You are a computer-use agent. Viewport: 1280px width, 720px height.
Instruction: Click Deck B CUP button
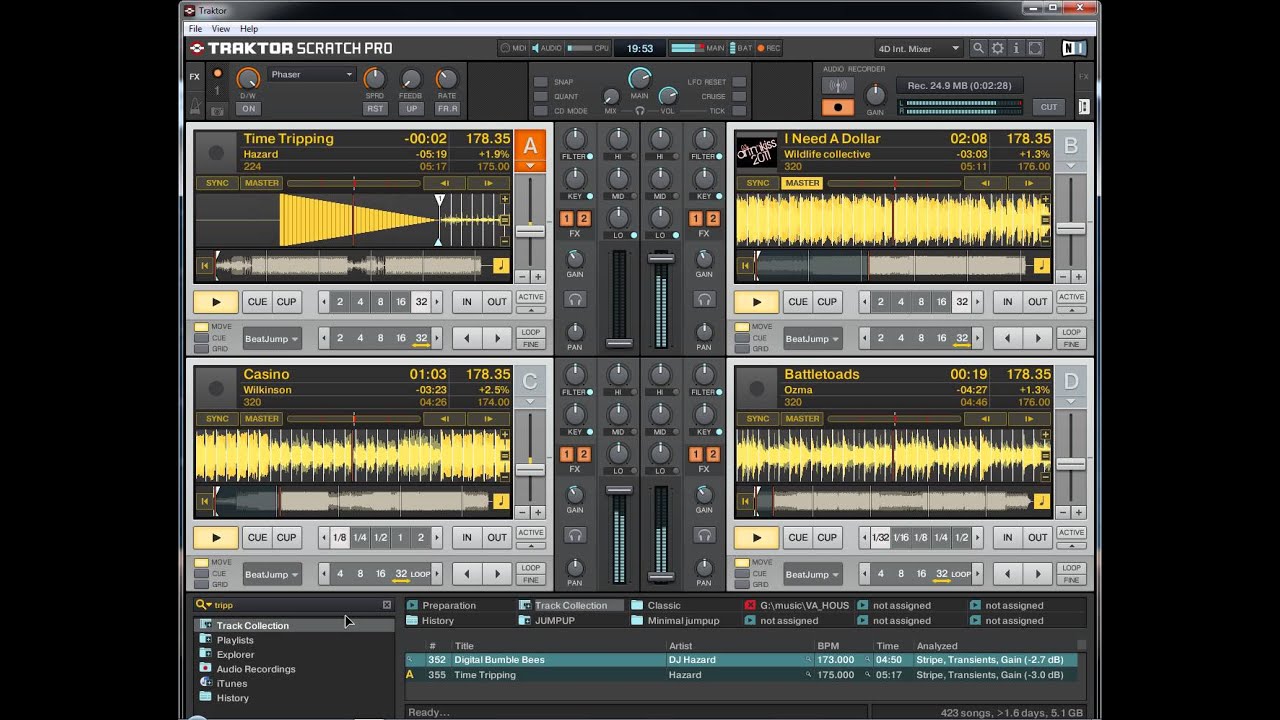click(827, 302)
